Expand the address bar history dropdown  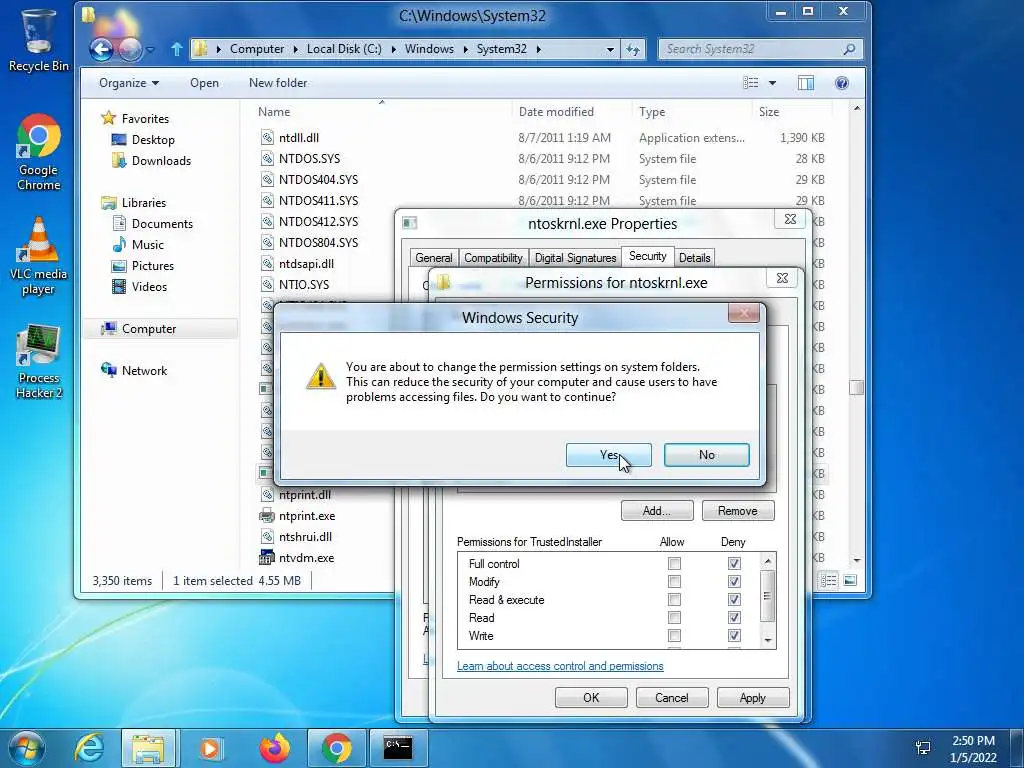[610, 49]
